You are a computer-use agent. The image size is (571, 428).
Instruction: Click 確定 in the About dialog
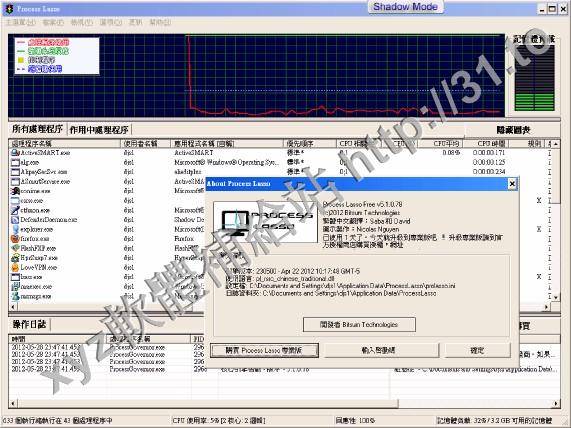[x=477, y=350]
